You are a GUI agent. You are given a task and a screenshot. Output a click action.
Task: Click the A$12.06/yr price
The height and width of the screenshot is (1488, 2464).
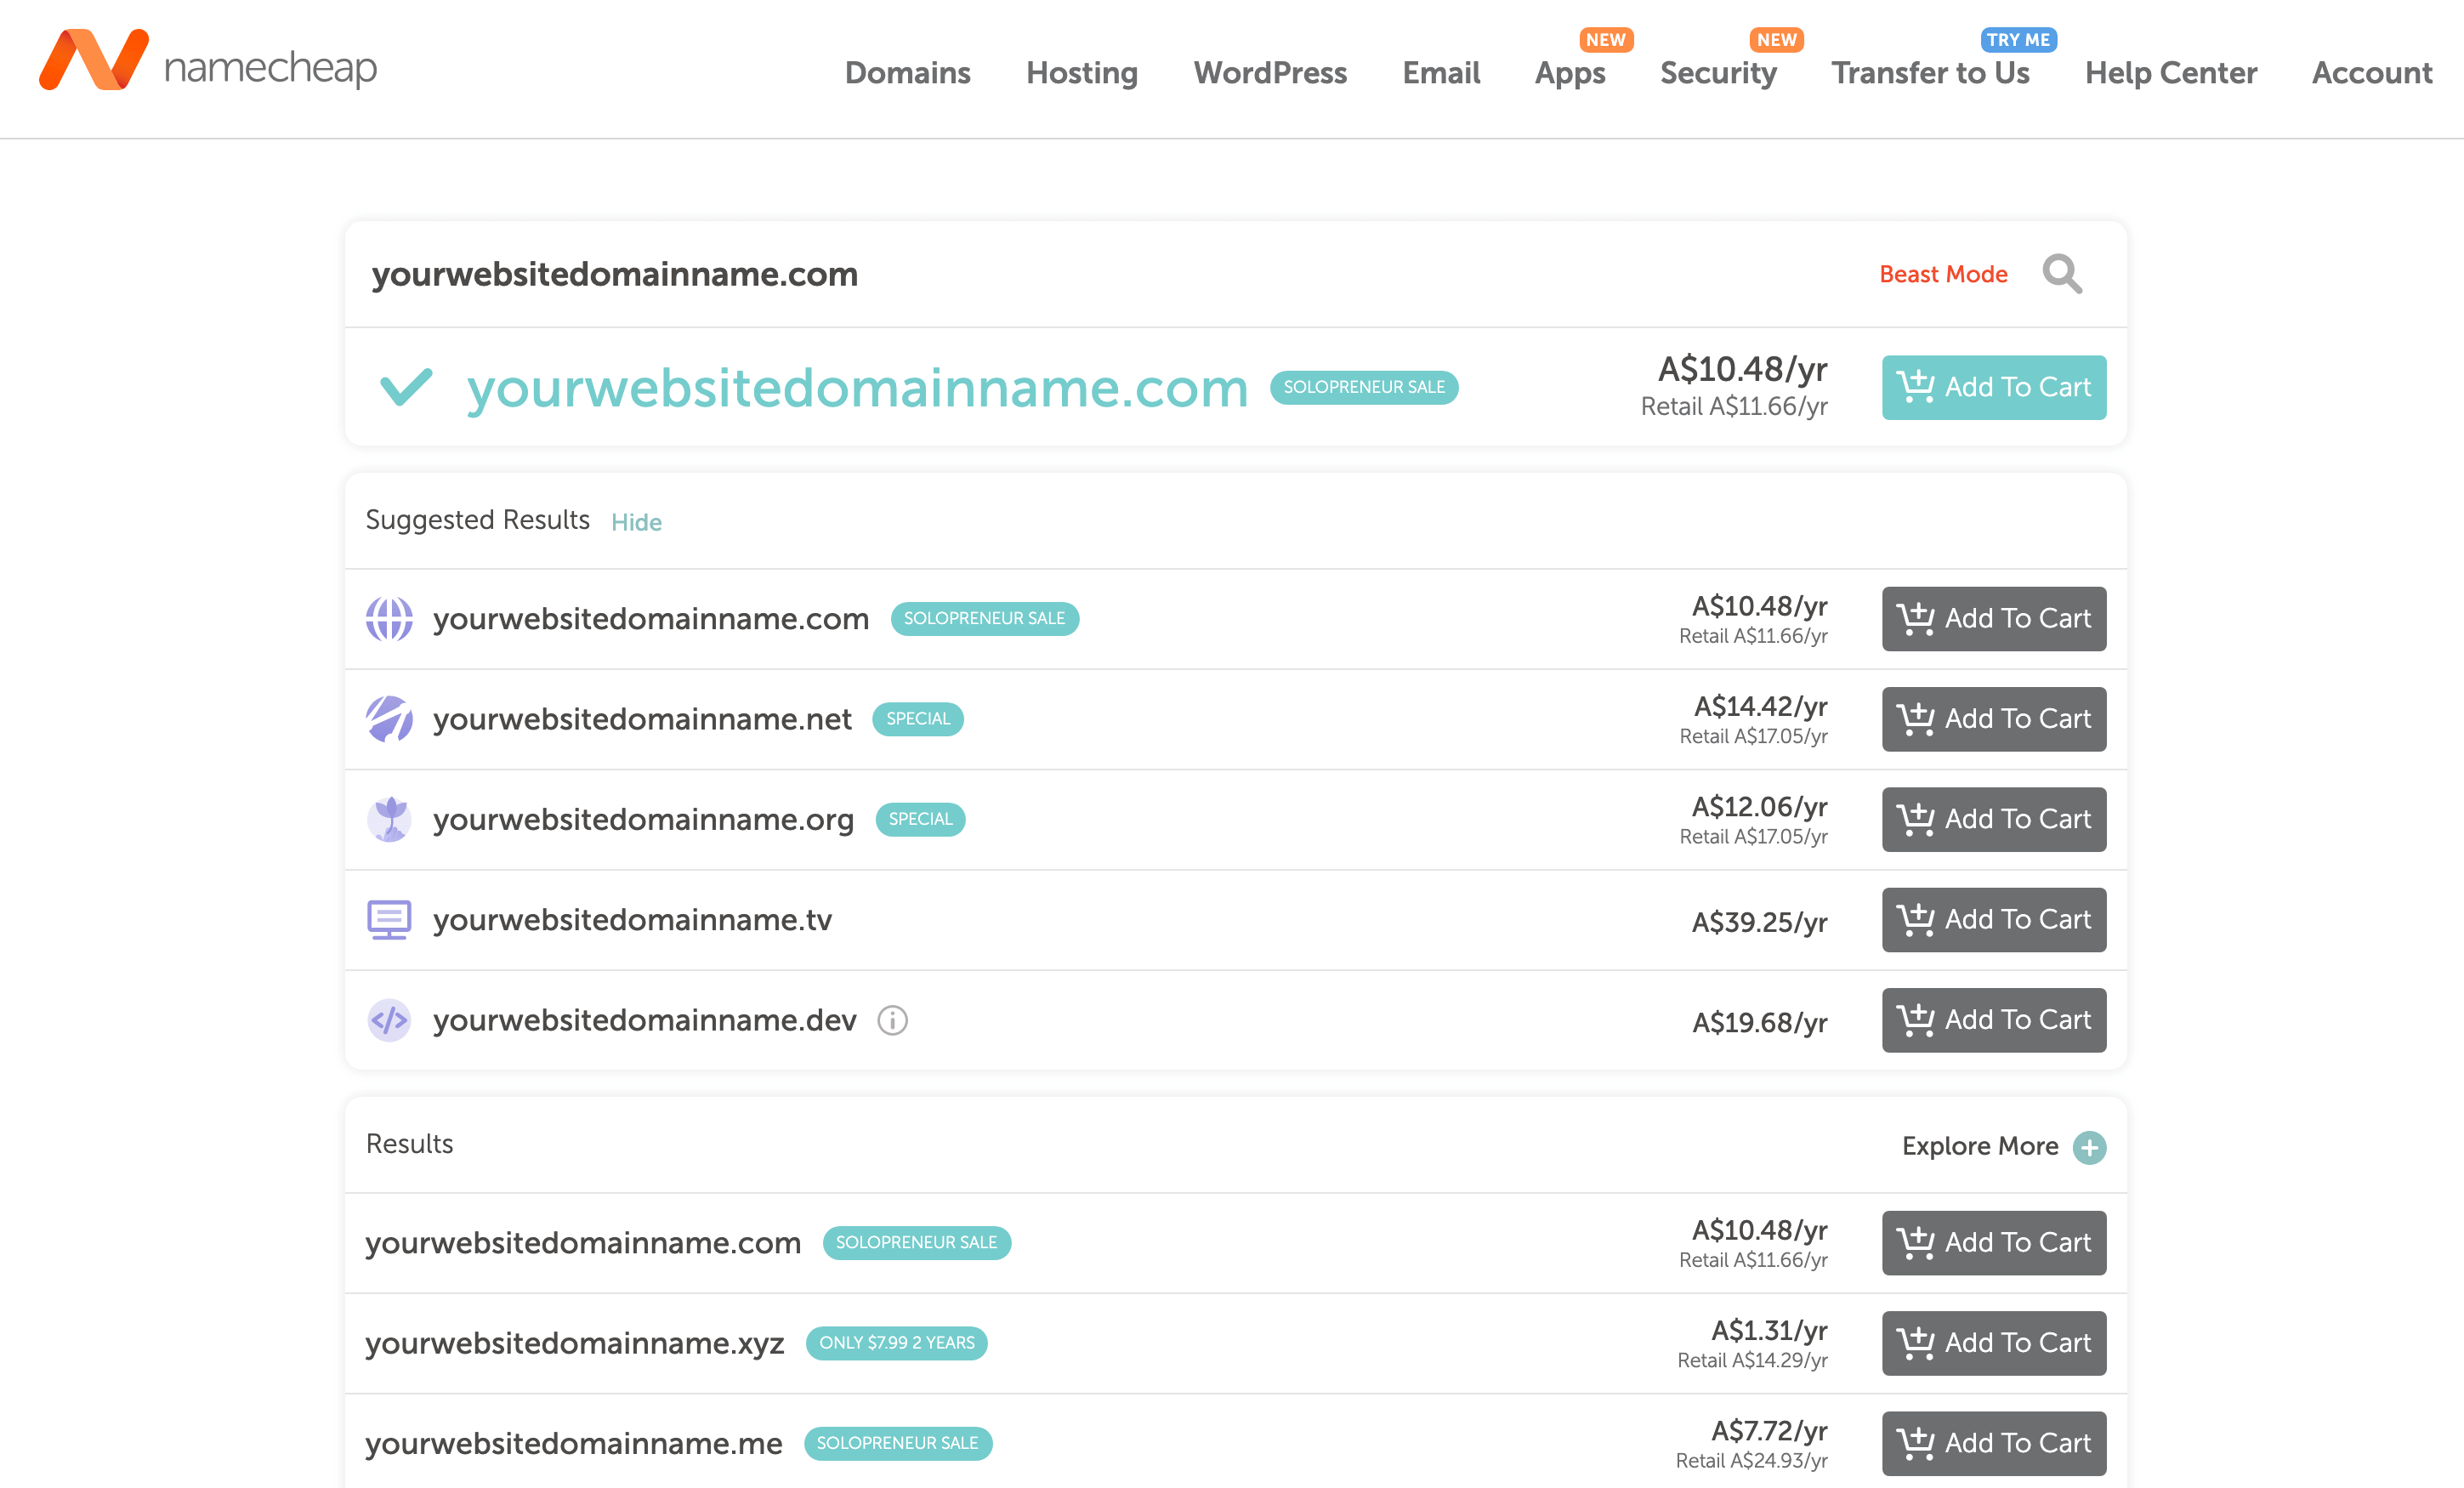1759,806
